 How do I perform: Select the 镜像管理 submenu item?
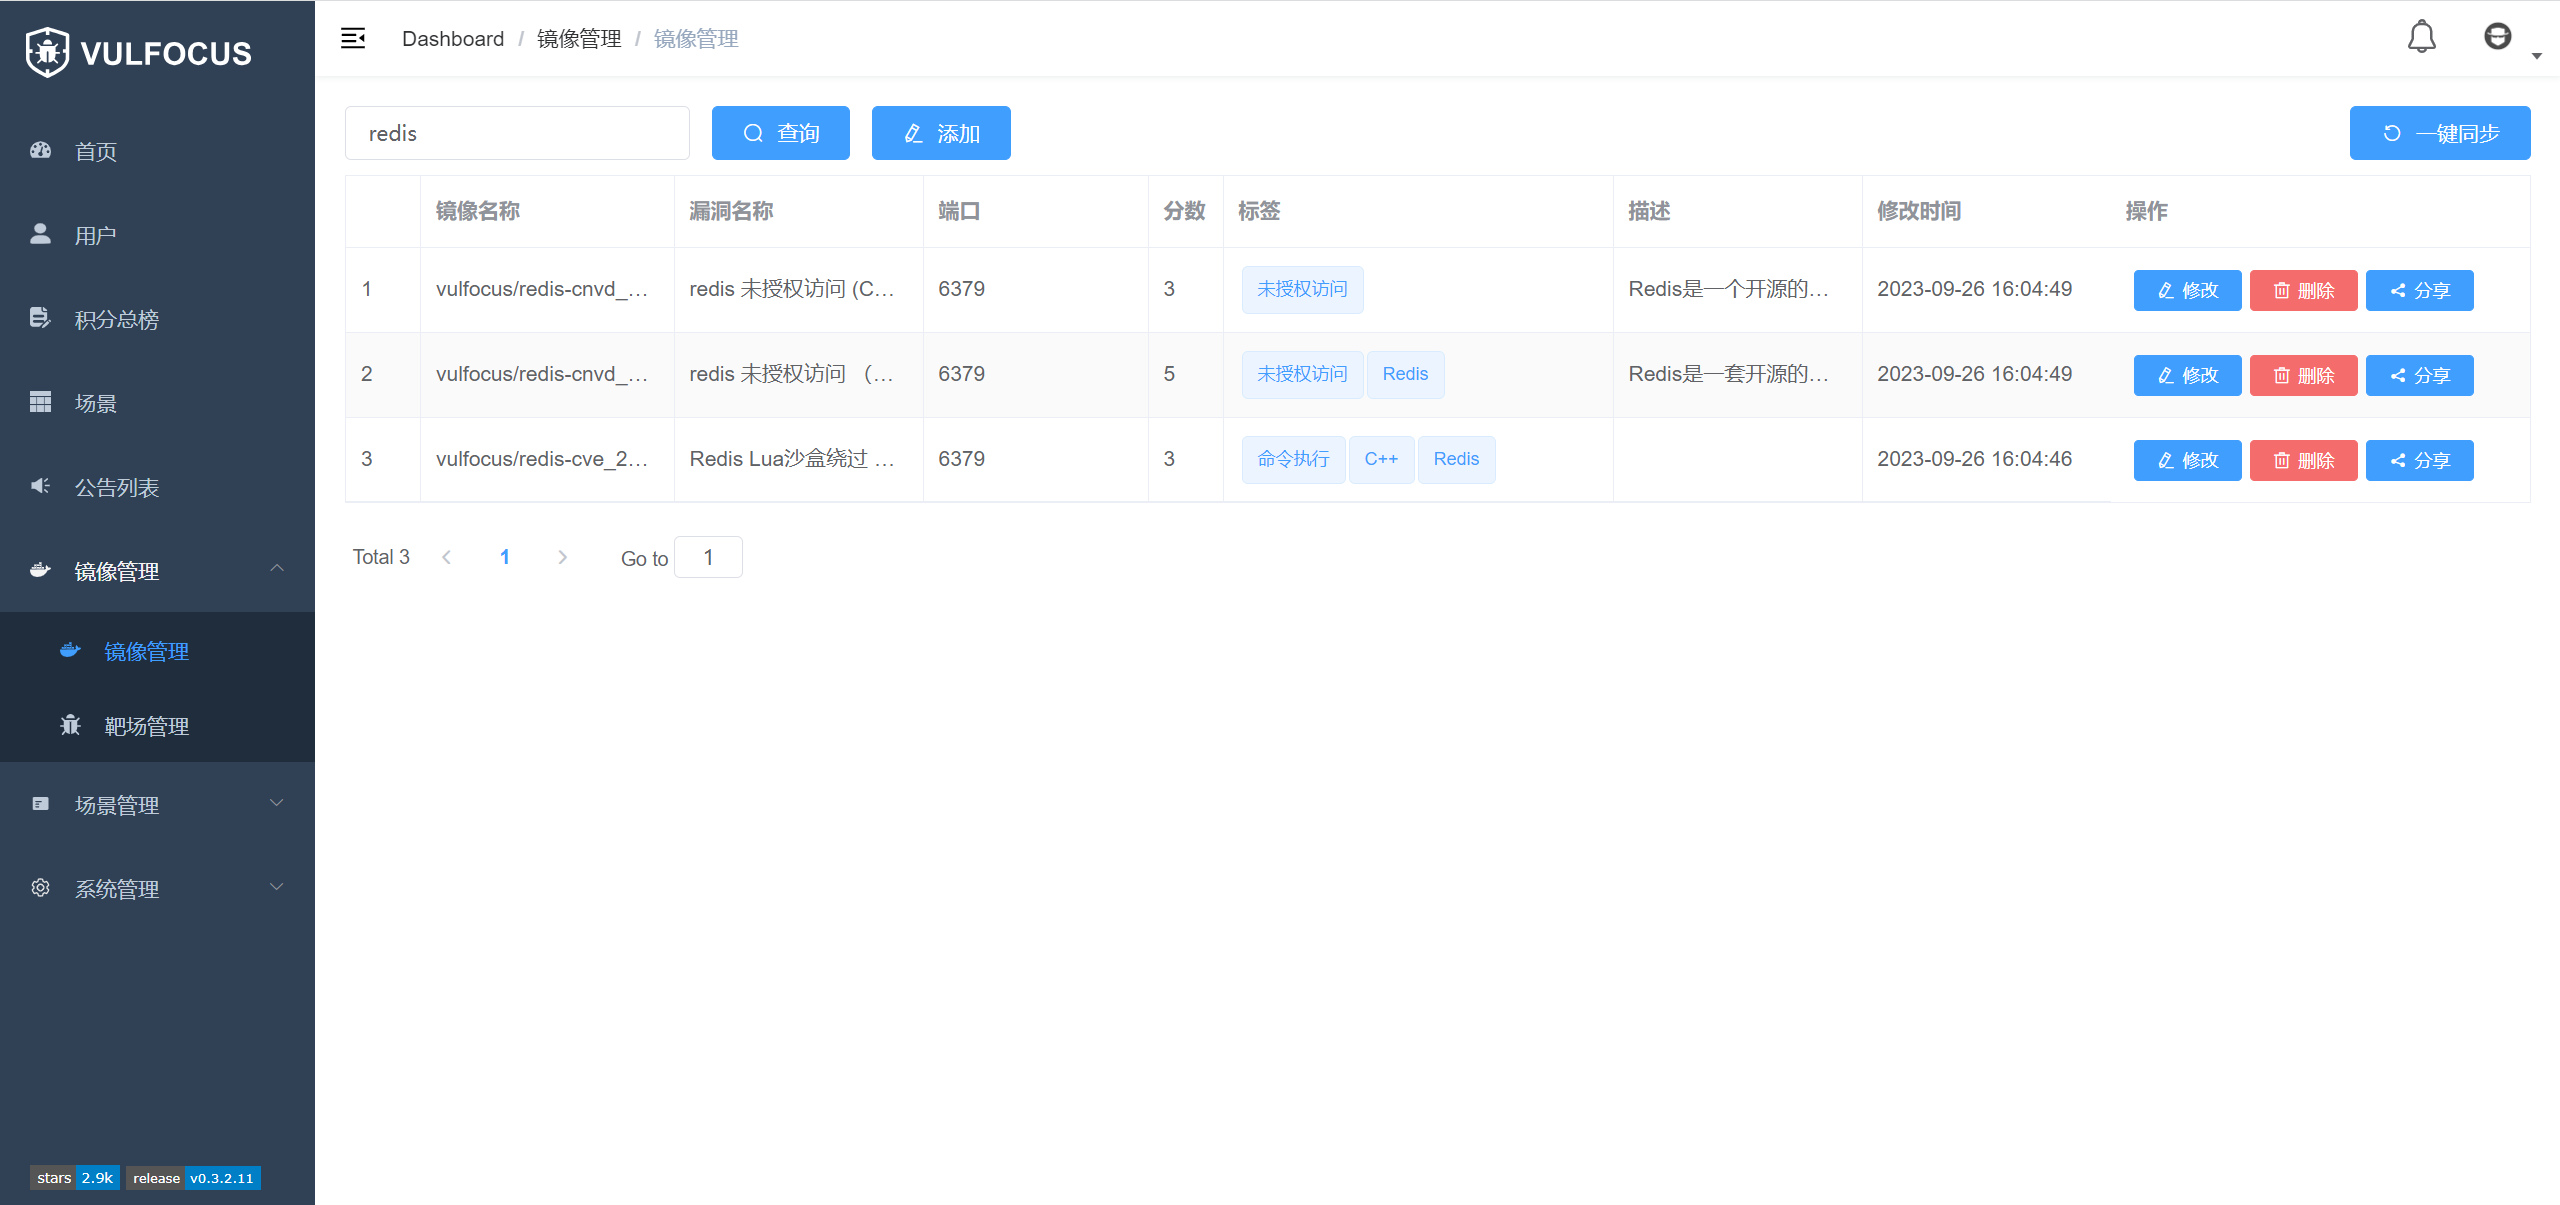tap(146, 651)
